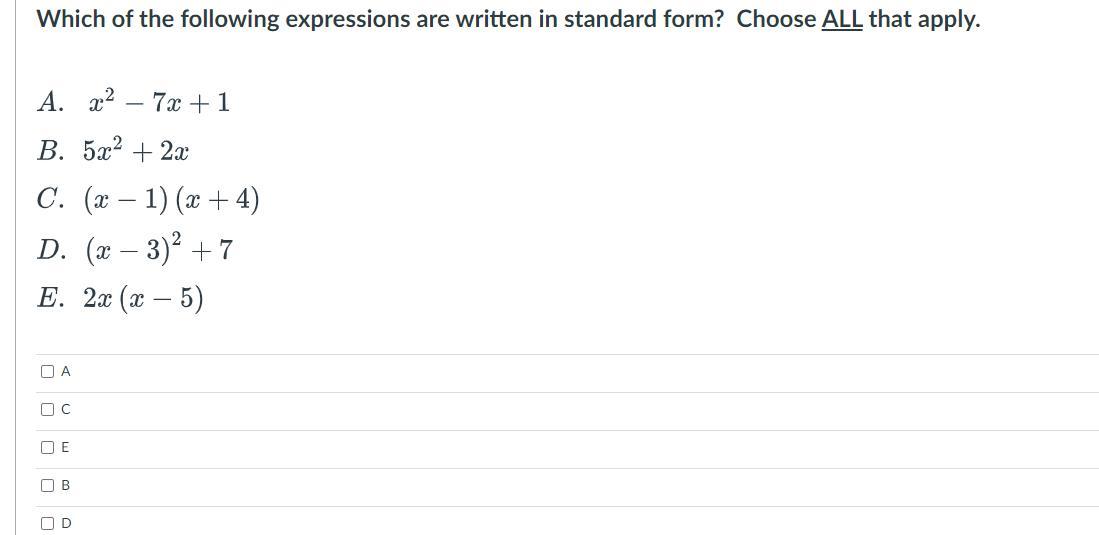Click the underlined word ALL in question
This screenshot has width=1099, height=535.
click(842, 19)
